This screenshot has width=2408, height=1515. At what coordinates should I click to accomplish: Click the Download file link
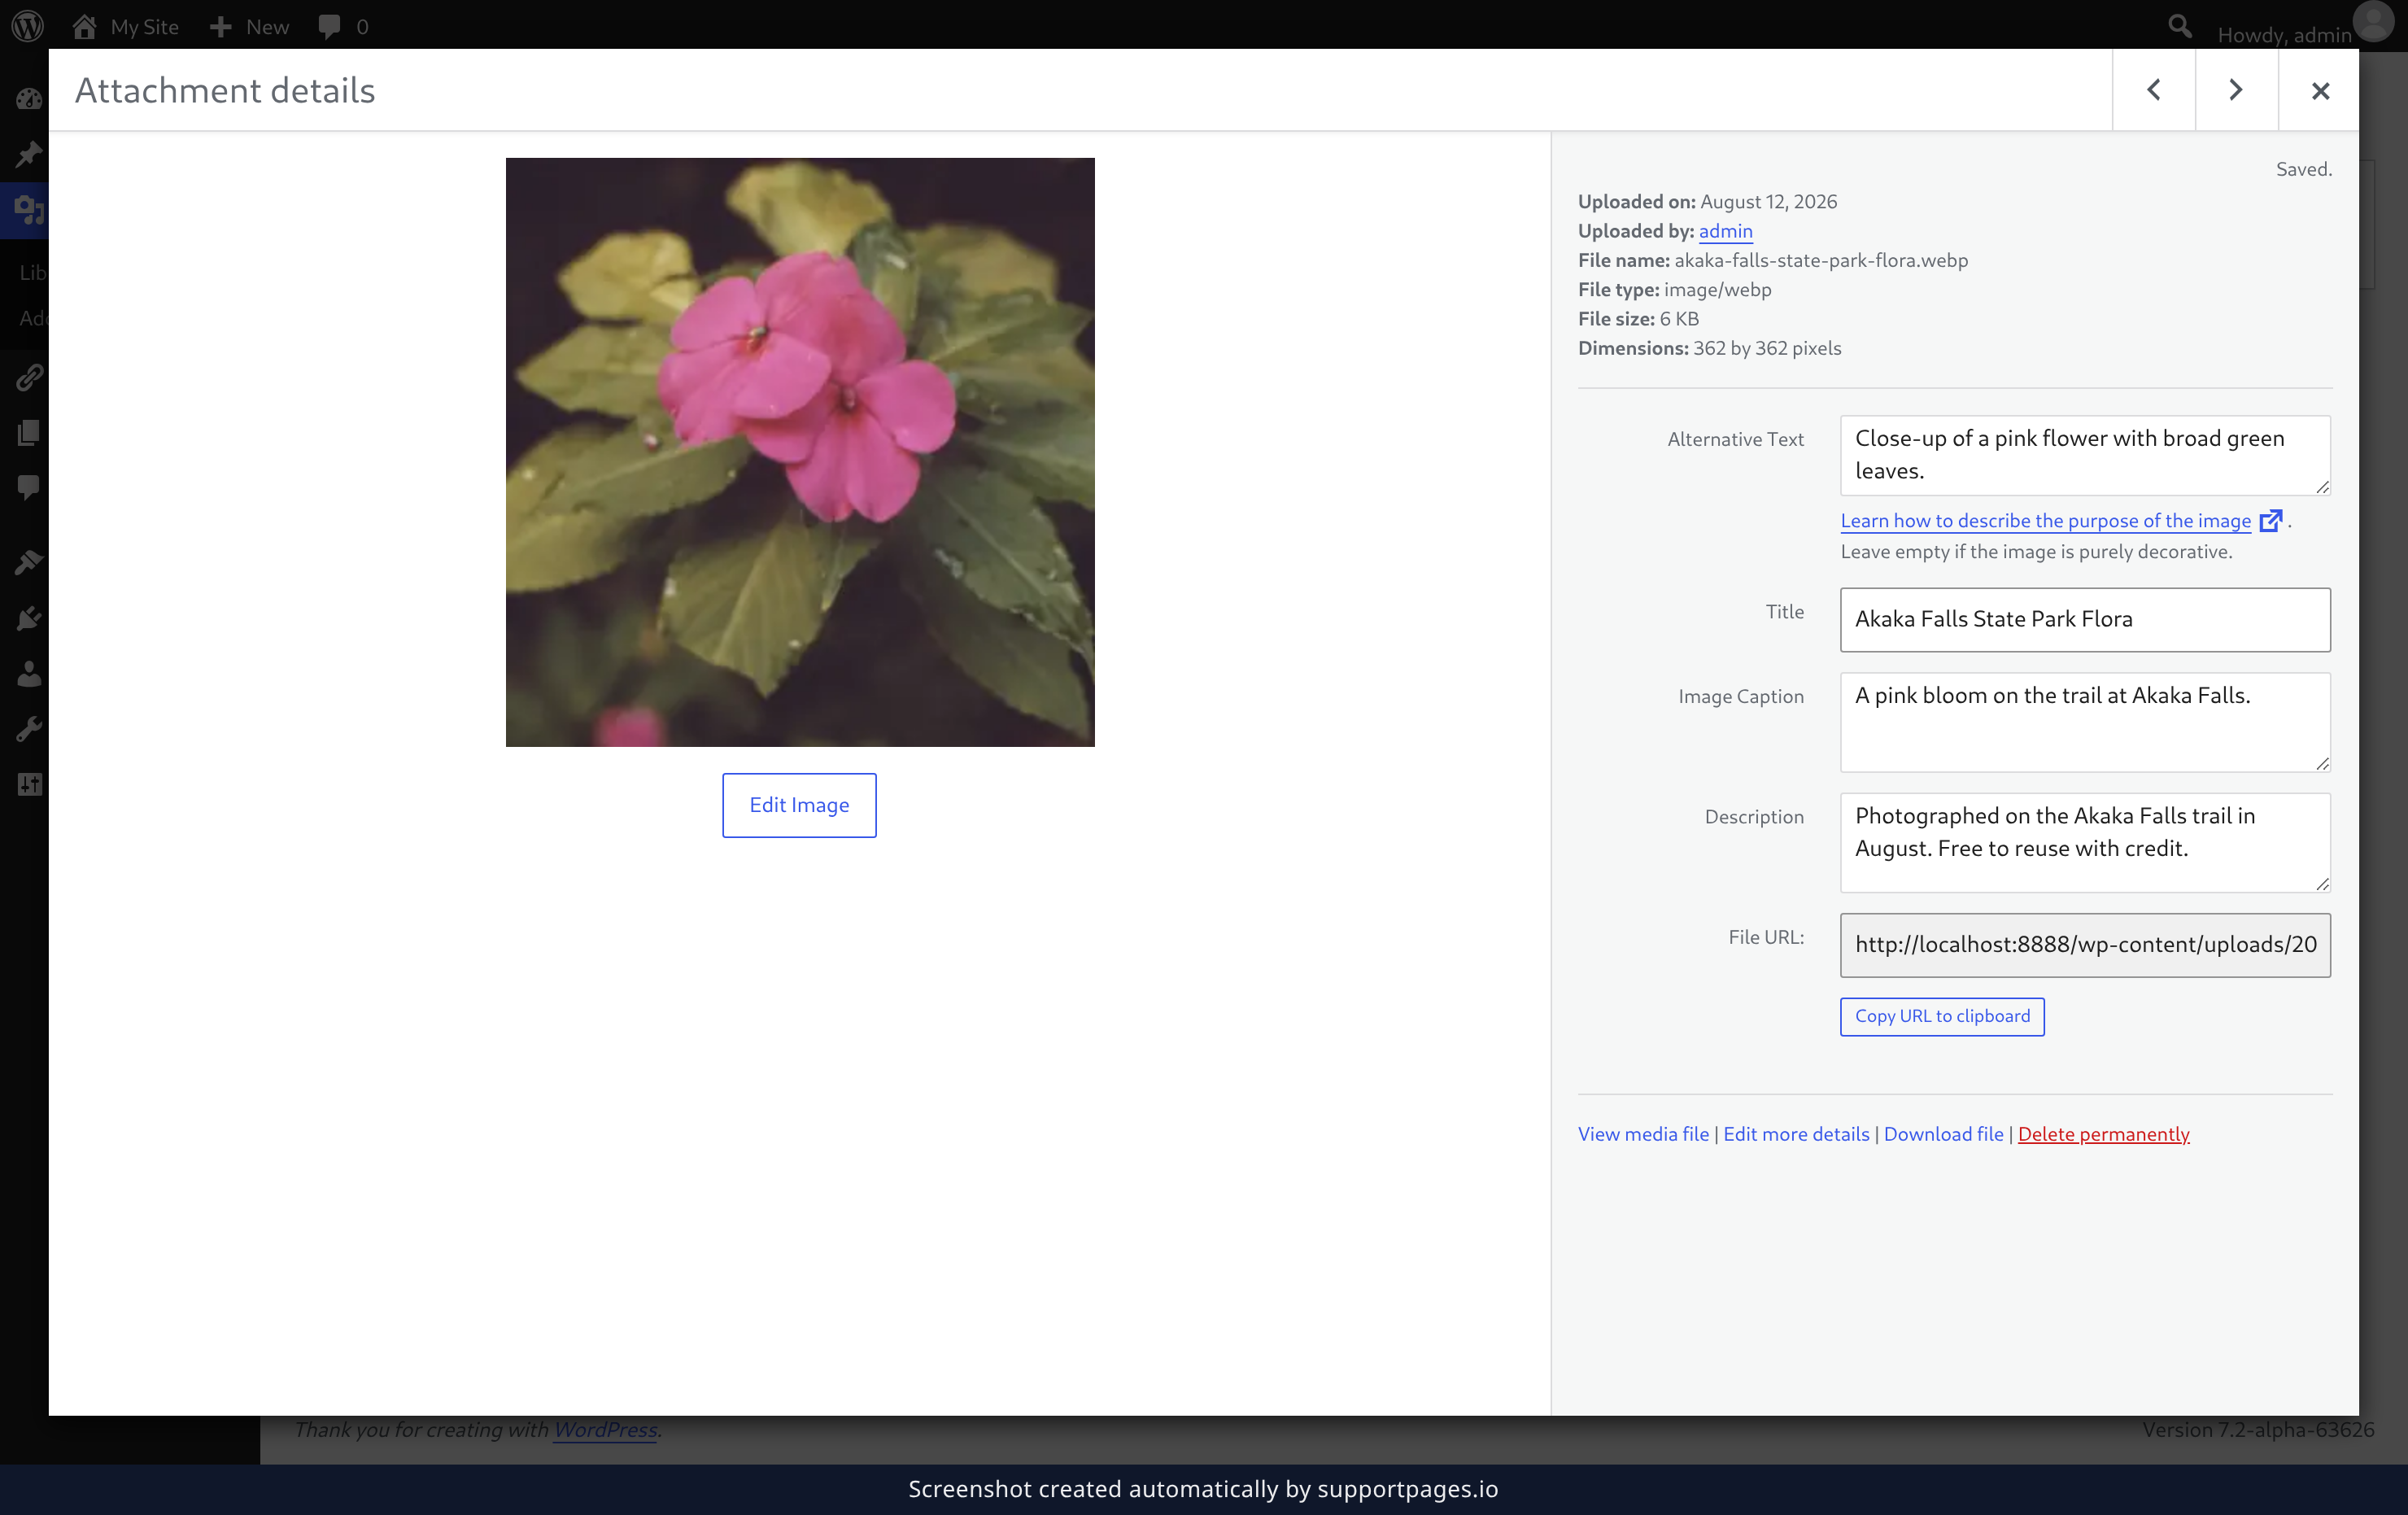click(1943, 1134)
